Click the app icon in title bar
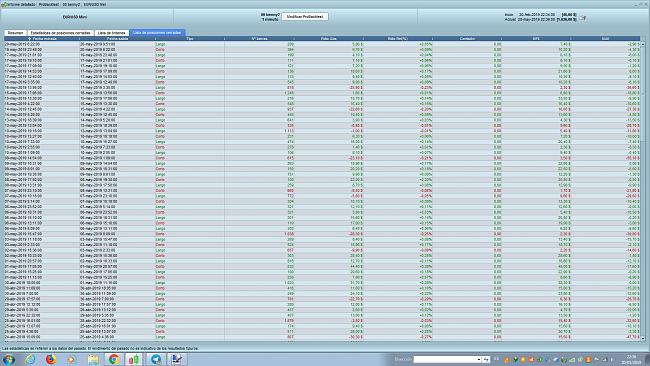Screen dimensions: 650x366 click(x=4, y=4)
